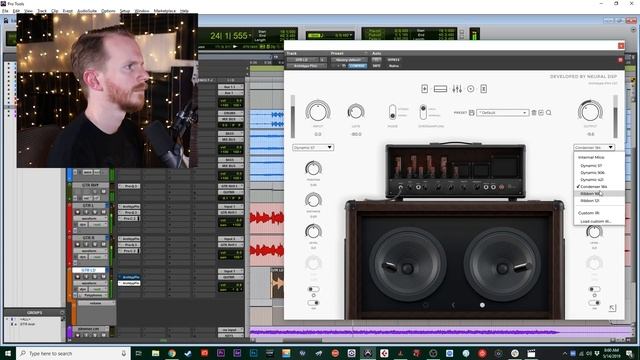Click left speaker microphone on cabinet

pyautogui.click(x=390, y=267)
